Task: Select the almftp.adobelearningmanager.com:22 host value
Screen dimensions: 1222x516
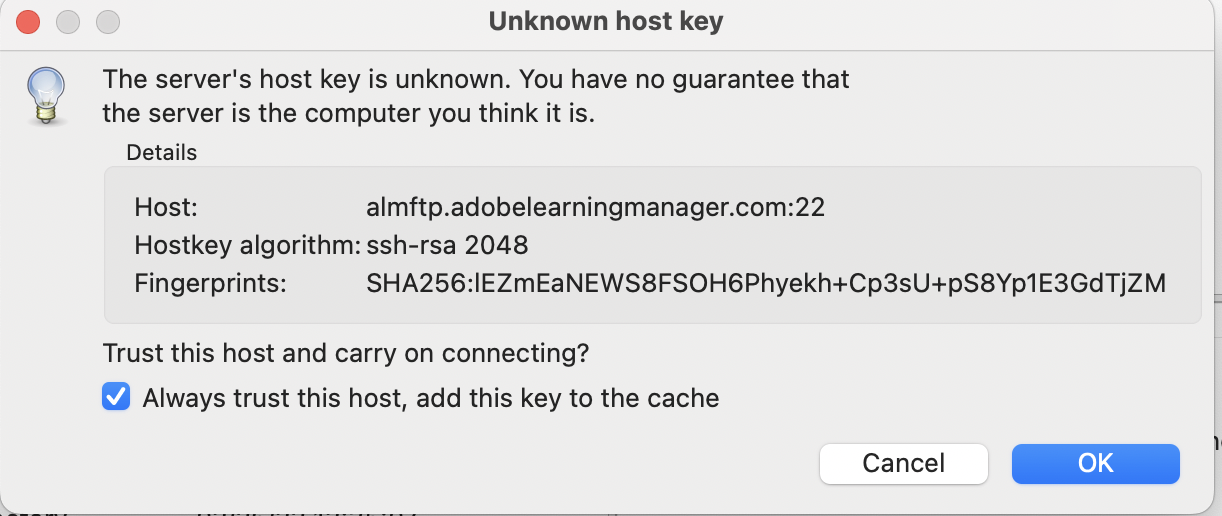Action: 595,208
